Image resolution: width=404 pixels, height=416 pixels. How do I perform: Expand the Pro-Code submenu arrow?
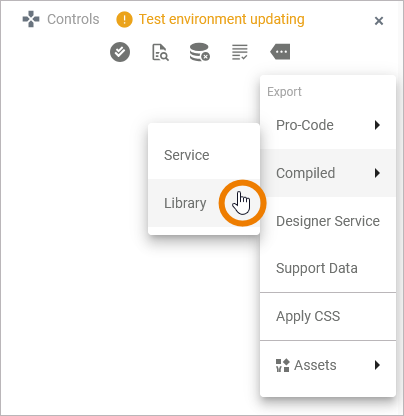point(377,125)
